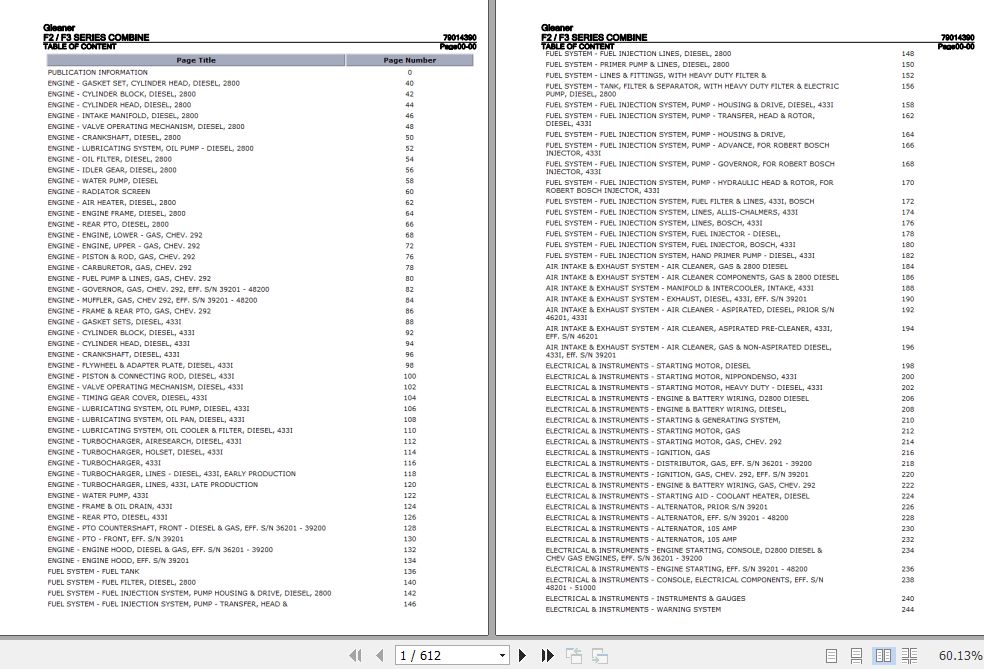Screen dimensions: 984x669
Task: Select ENGINE - FLYWHEEL & ADAPTER PLATE row
Action: tap(141, 365)
